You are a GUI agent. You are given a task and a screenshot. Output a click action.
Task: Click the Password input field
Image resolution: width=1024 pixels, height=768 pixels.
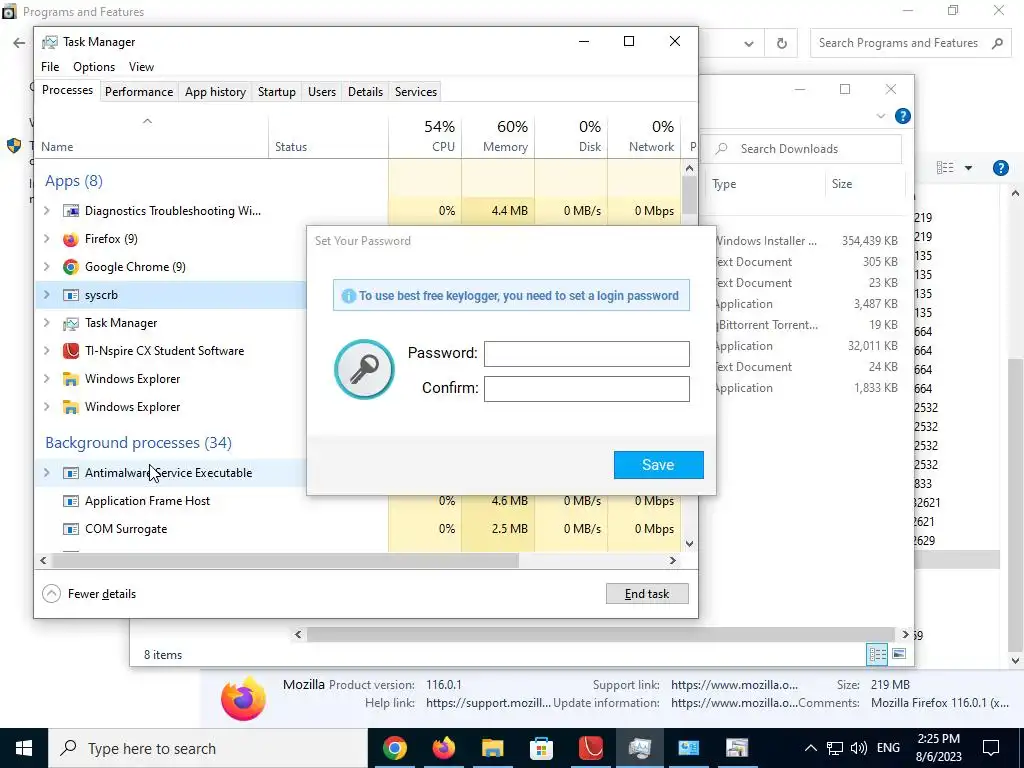pyautogui.click(x=586, y=354)
